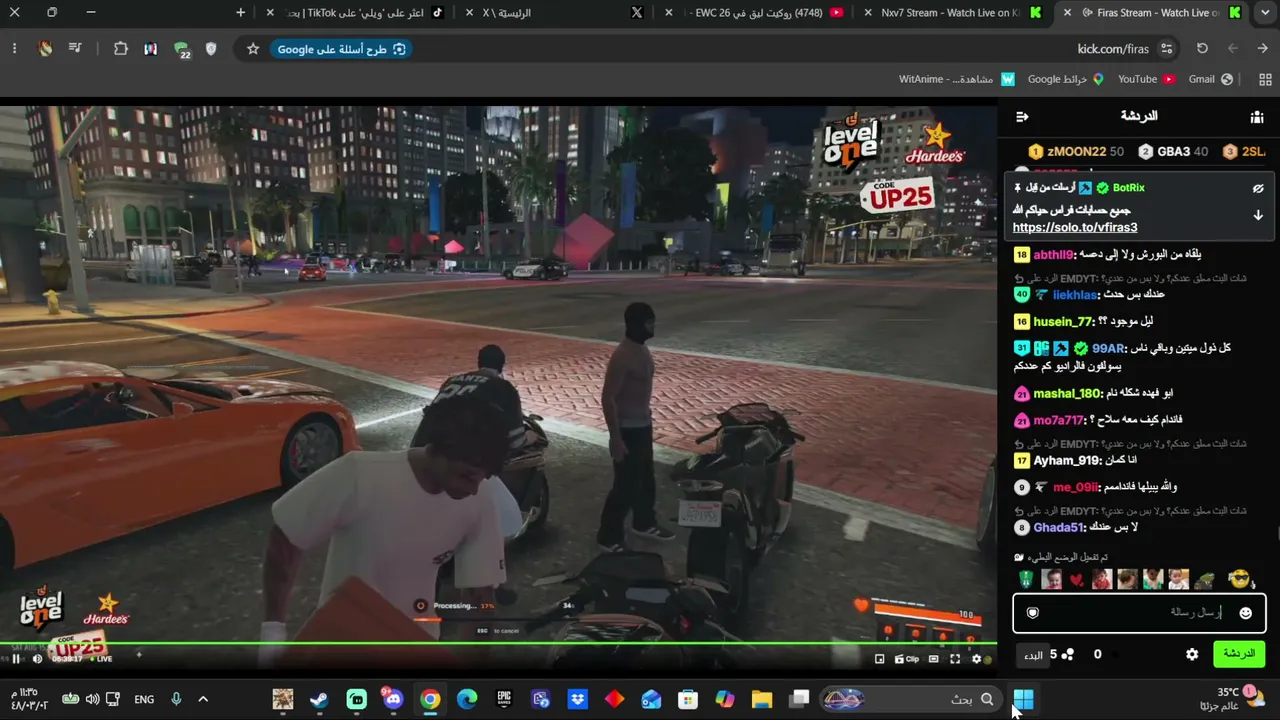Open a new browser tab

[x=240, y=13]
